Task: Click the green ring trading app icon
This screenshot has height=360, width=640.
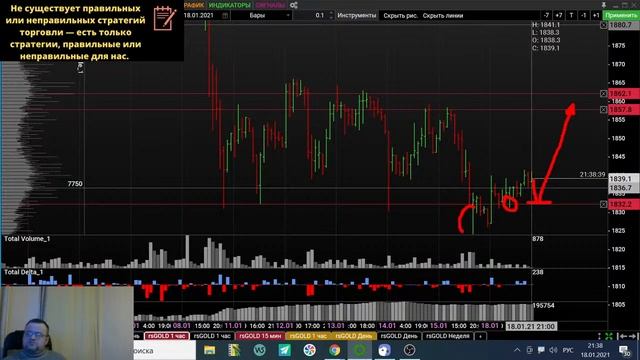Action: [x=360, y=350]
